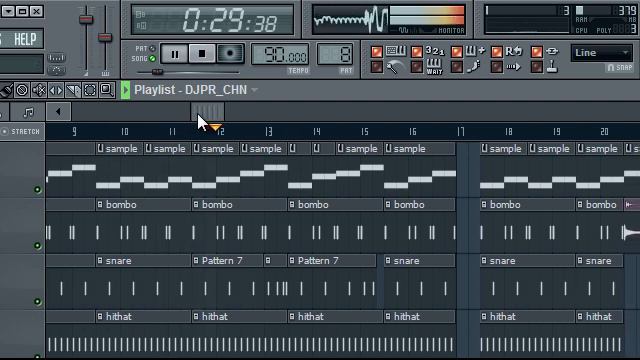Mute the bombo track green LED
This screenshot has height=360, width=640.
38,245
